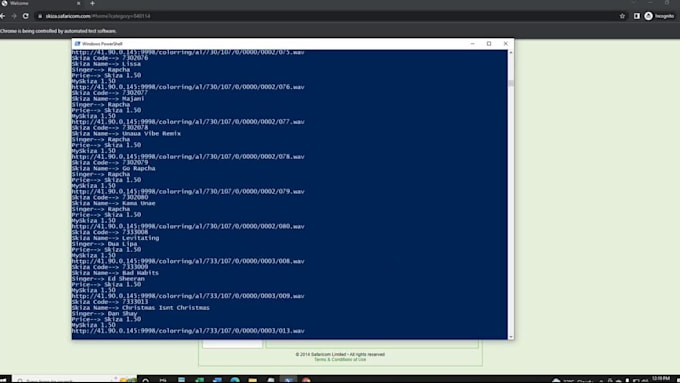The image size is (680, 383).
Task: Click the 'Skiza Name--> Bad Habits' line
Action: [115, 273]
